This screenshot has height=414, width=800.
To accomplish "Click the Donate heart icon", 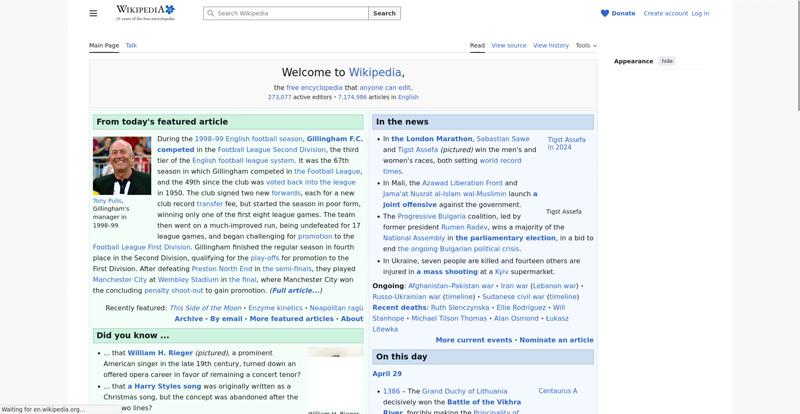I will coord(605,13).
